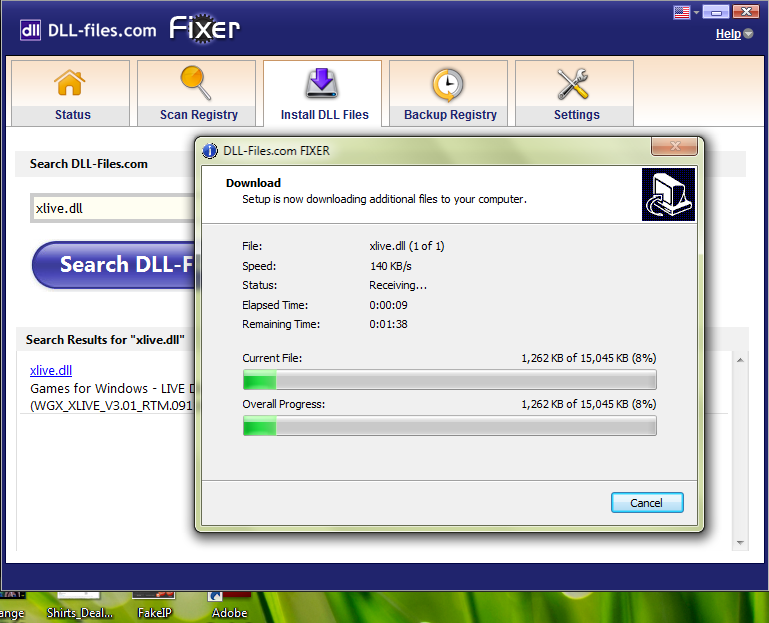Open the Help link
The width and height of the screenshot is (769, 623).
728,34
